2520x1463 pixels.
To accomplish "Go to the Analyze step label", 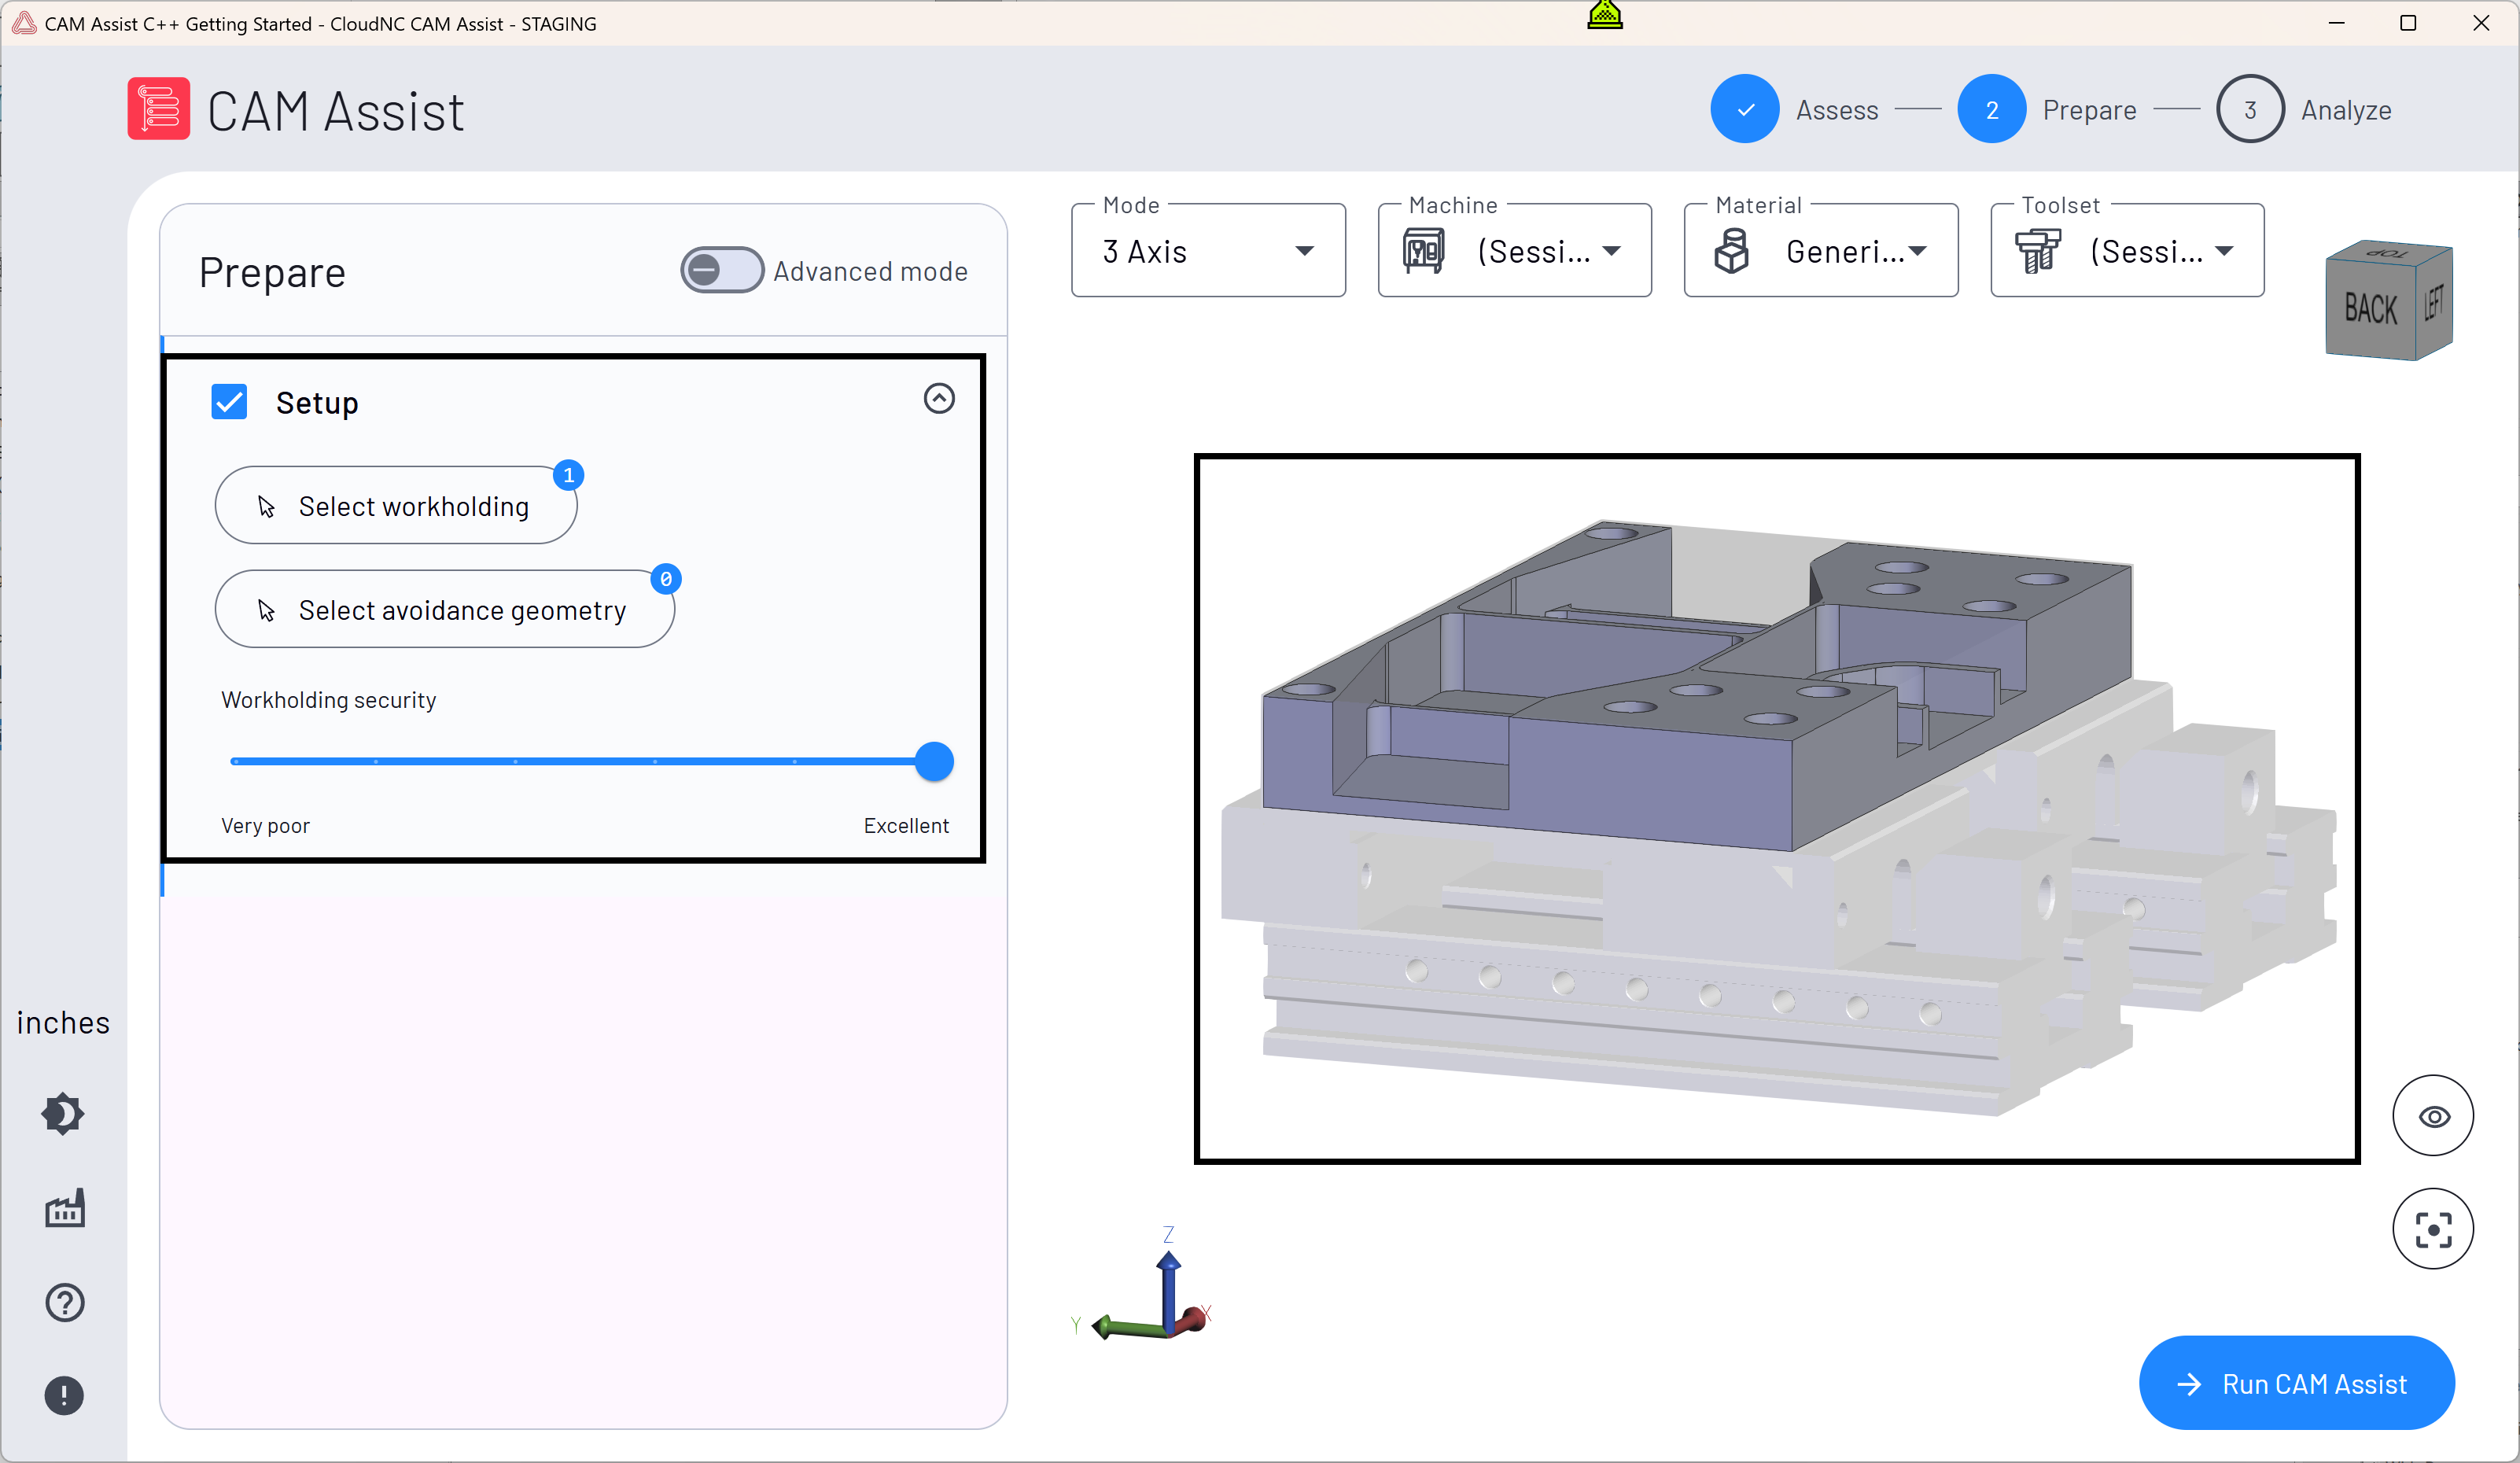I will point(2346,110).
